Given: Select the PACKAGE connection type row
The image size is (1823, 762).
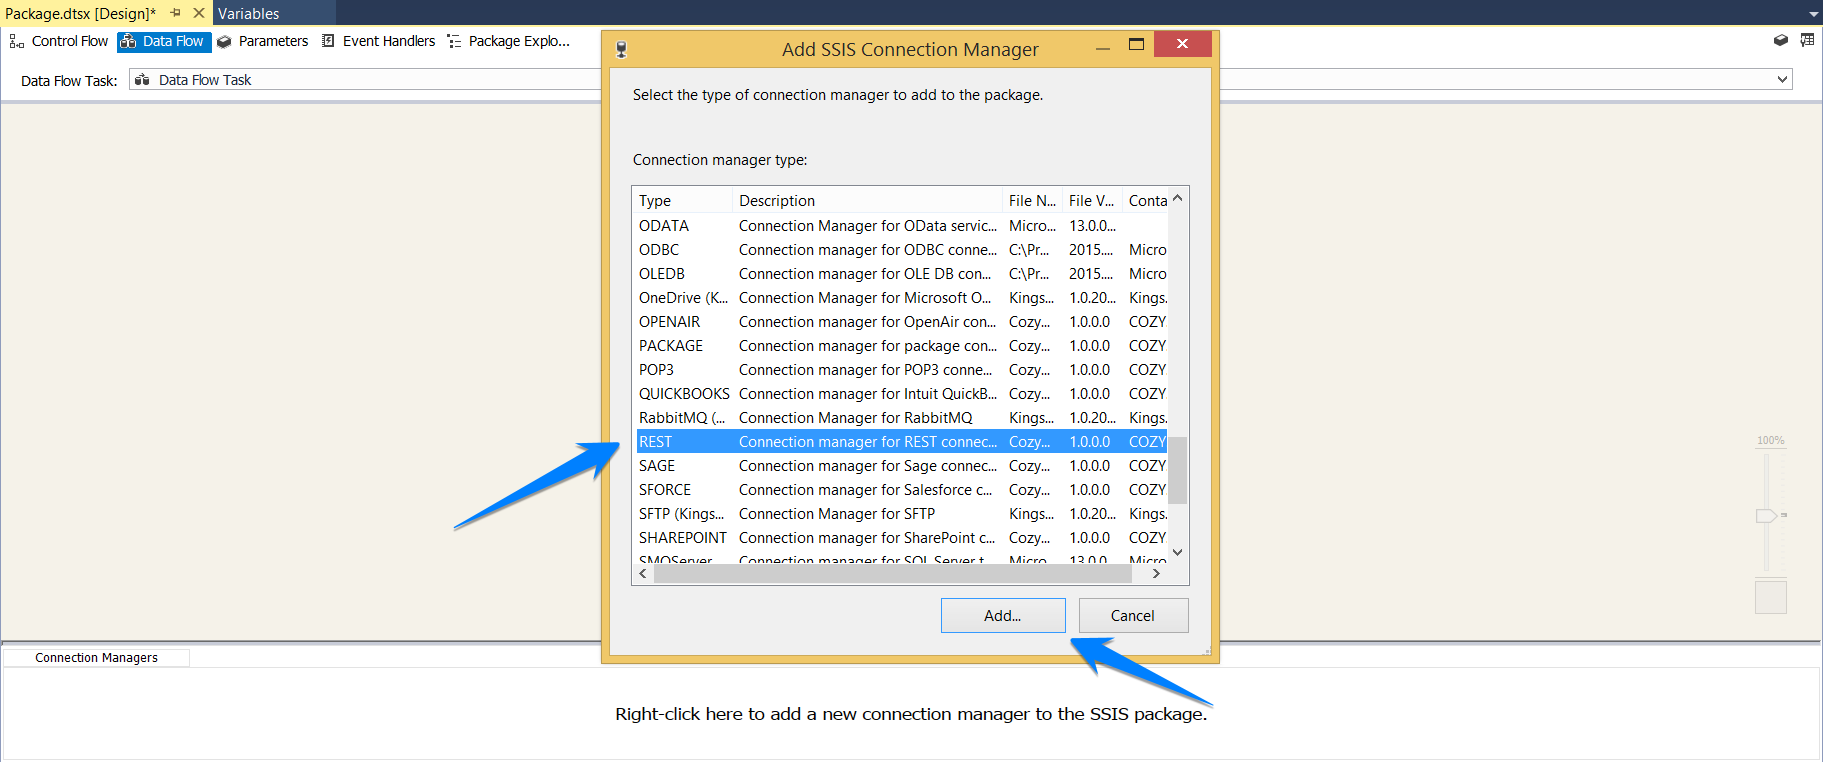Looking at the screenshot, I should pyautogui.click(x=902, y=346).
